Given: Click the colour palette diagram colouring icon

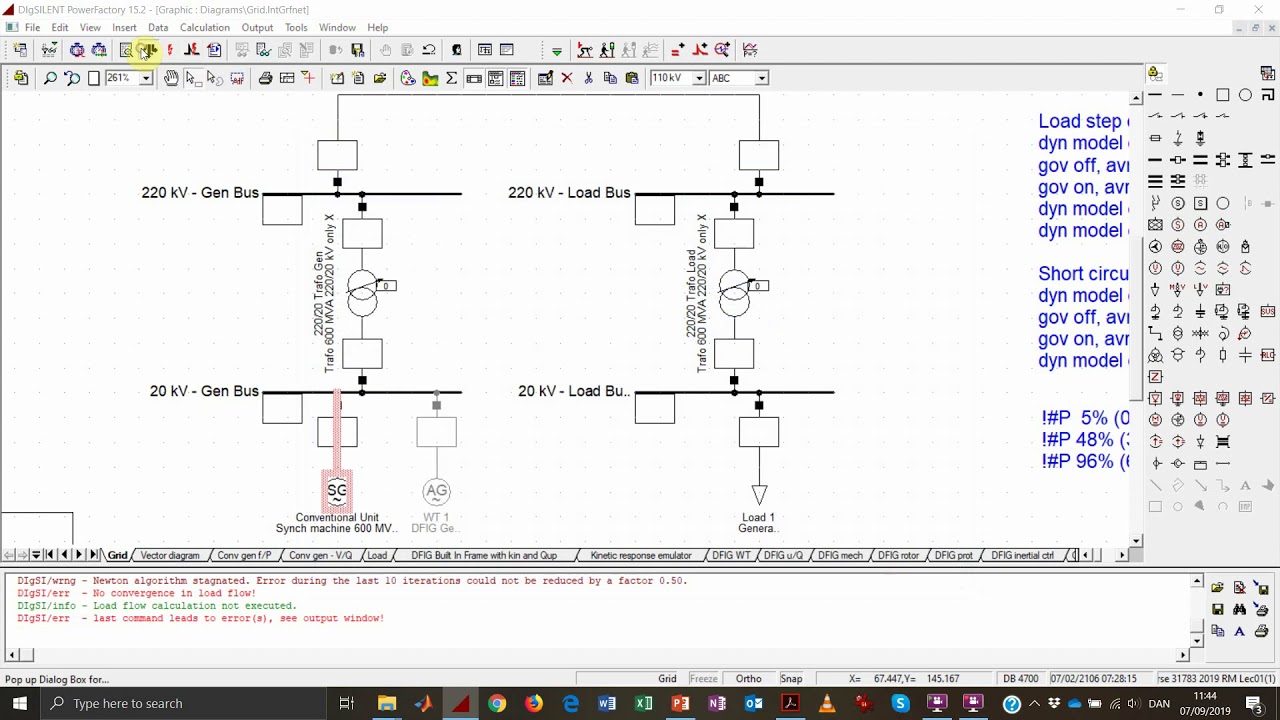Looking at the screenshot, I should pyautogui.click(x=408, y=78).
